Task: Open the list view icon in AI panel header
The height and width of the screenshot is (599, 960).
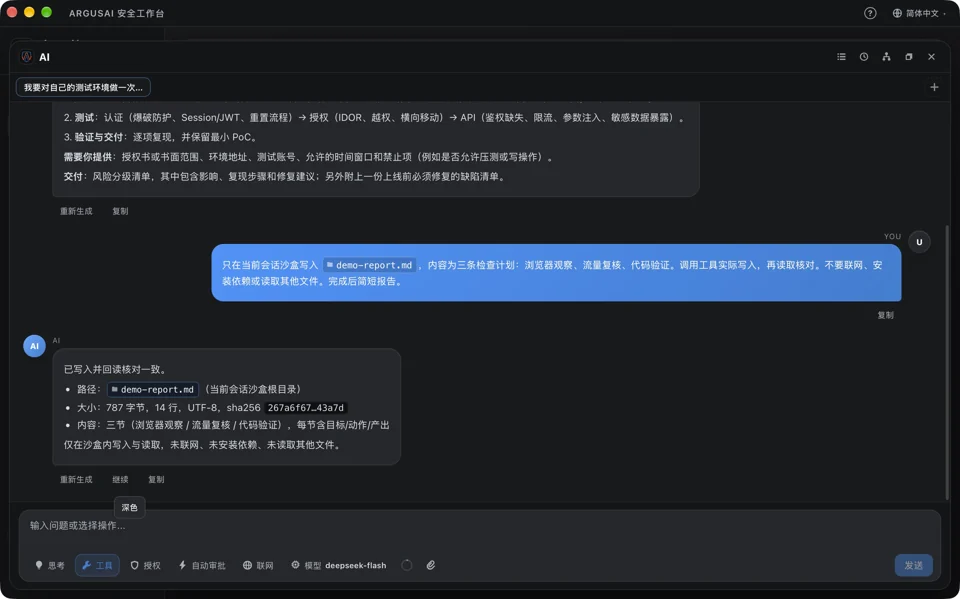Action: pos(841,56)
